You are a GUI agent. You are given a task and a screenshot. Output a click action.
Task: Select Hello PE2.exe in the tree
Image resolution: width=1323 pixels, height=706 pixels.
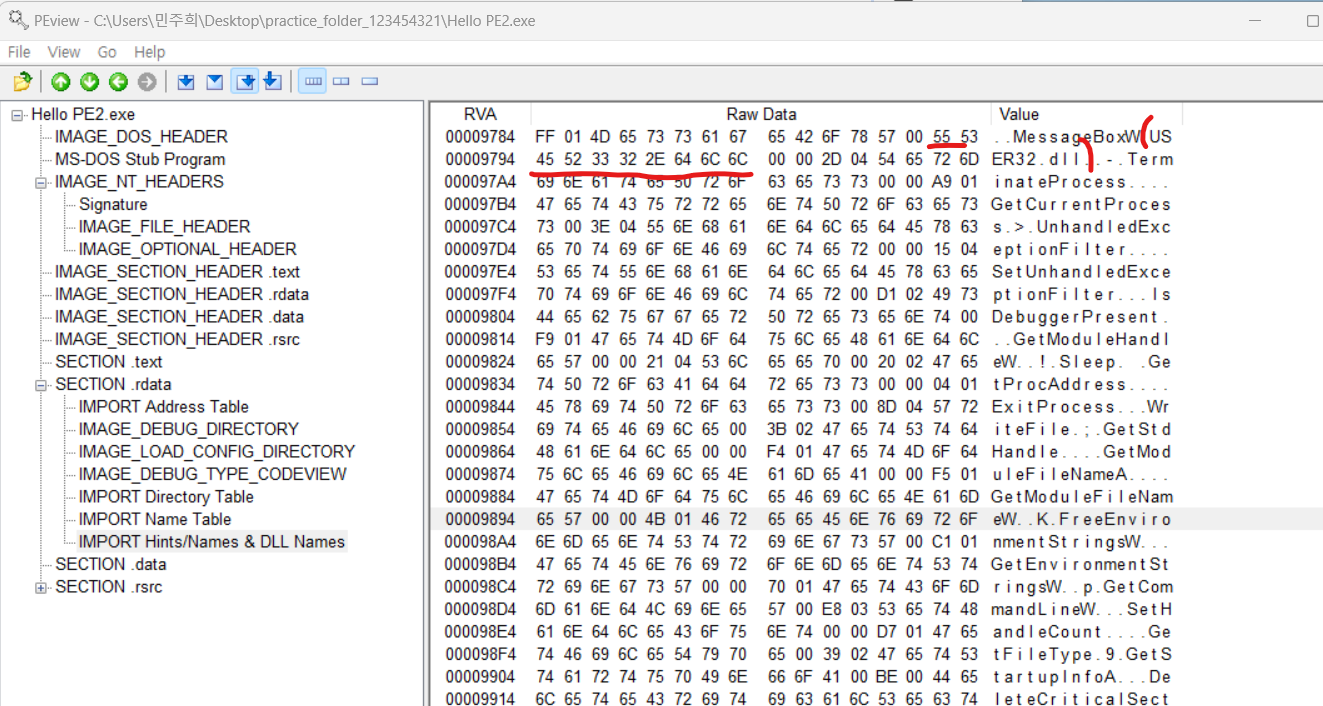click(x=83, y=114)
